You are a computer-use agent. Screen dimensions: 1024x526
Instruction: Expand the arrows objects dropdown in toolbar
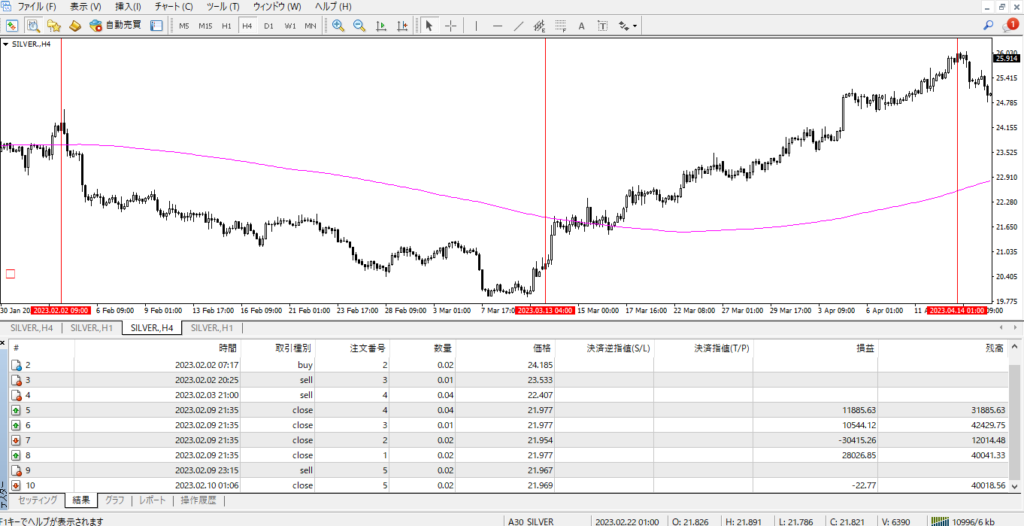[x=628, y=25]
